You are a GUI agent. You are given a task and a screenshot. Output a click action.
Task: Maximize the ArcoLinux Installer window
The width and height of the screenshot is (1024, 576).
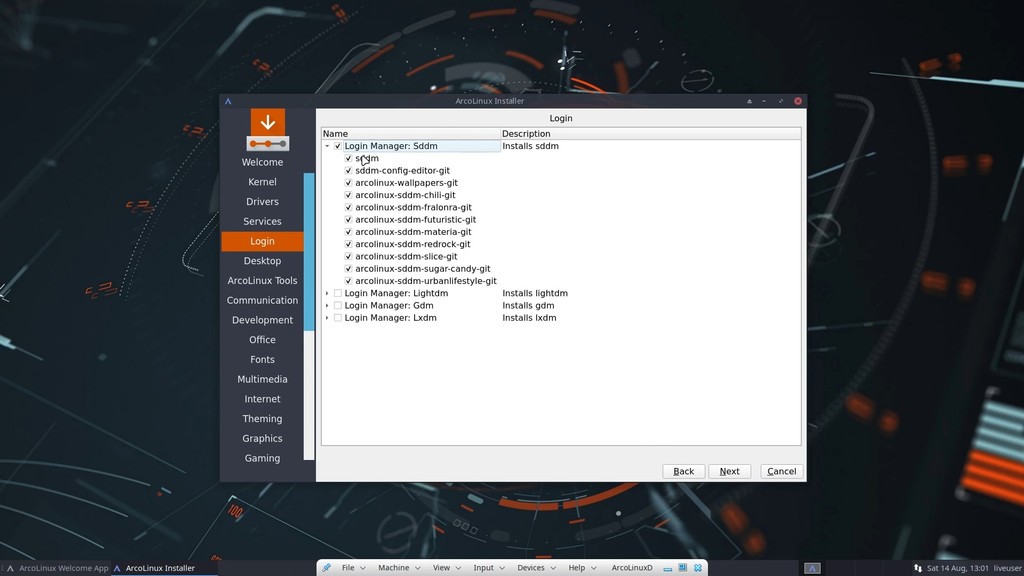point(780,101)
